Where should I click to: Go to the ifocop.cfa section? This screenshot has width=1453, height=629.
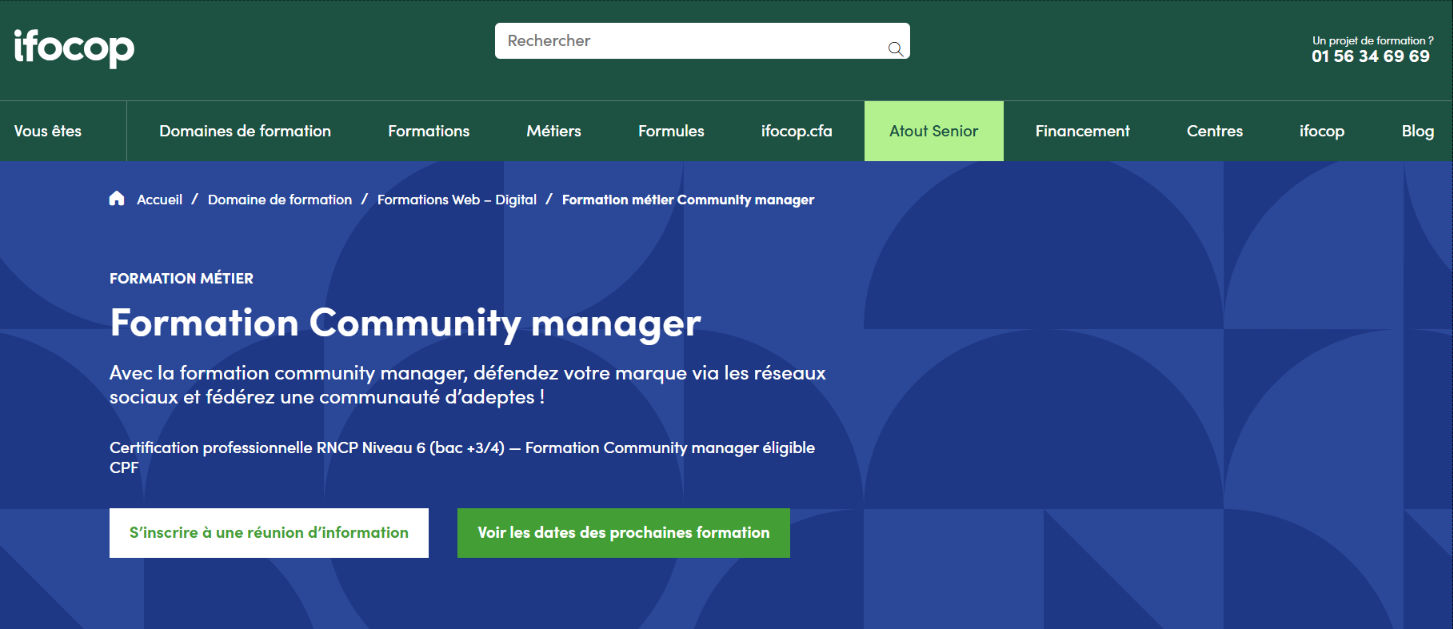tap(797, 130)
